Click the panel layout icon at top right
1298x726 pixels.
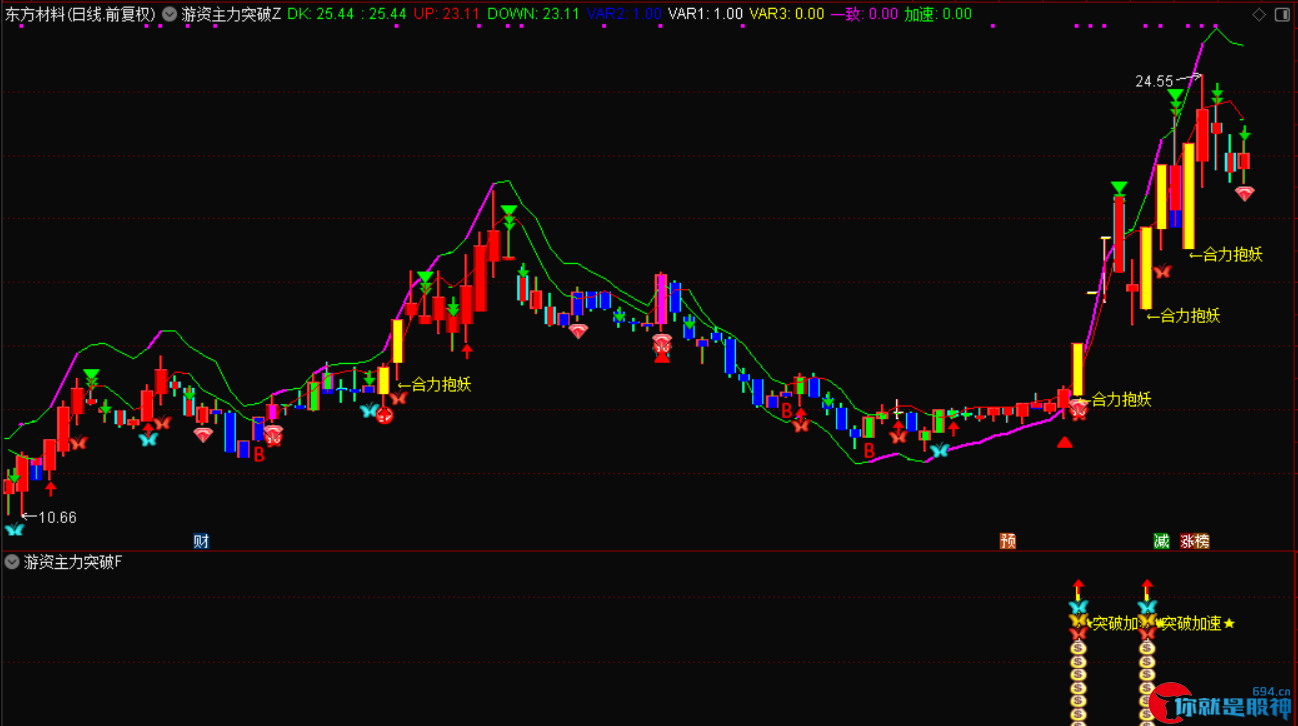(x=1284, y=14)
